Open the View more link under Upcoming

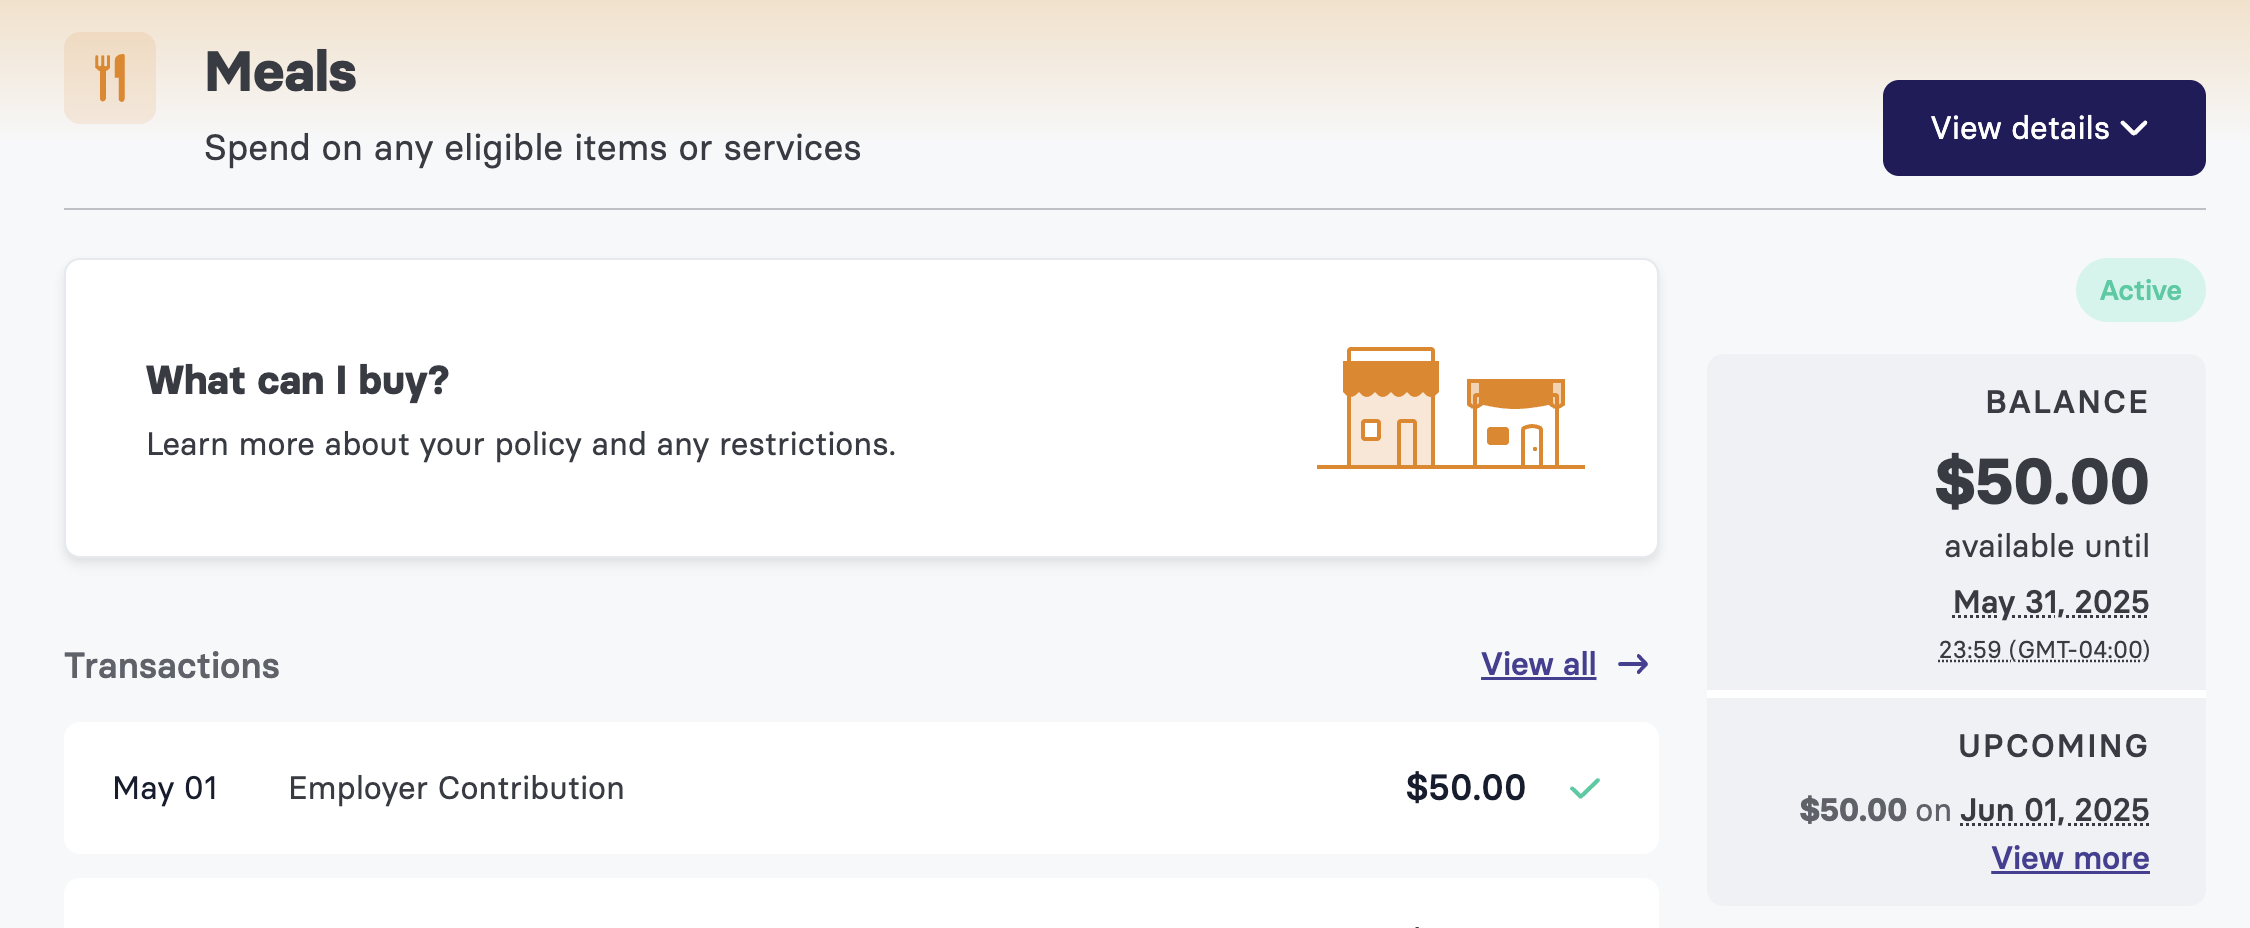pos(2070,858)
